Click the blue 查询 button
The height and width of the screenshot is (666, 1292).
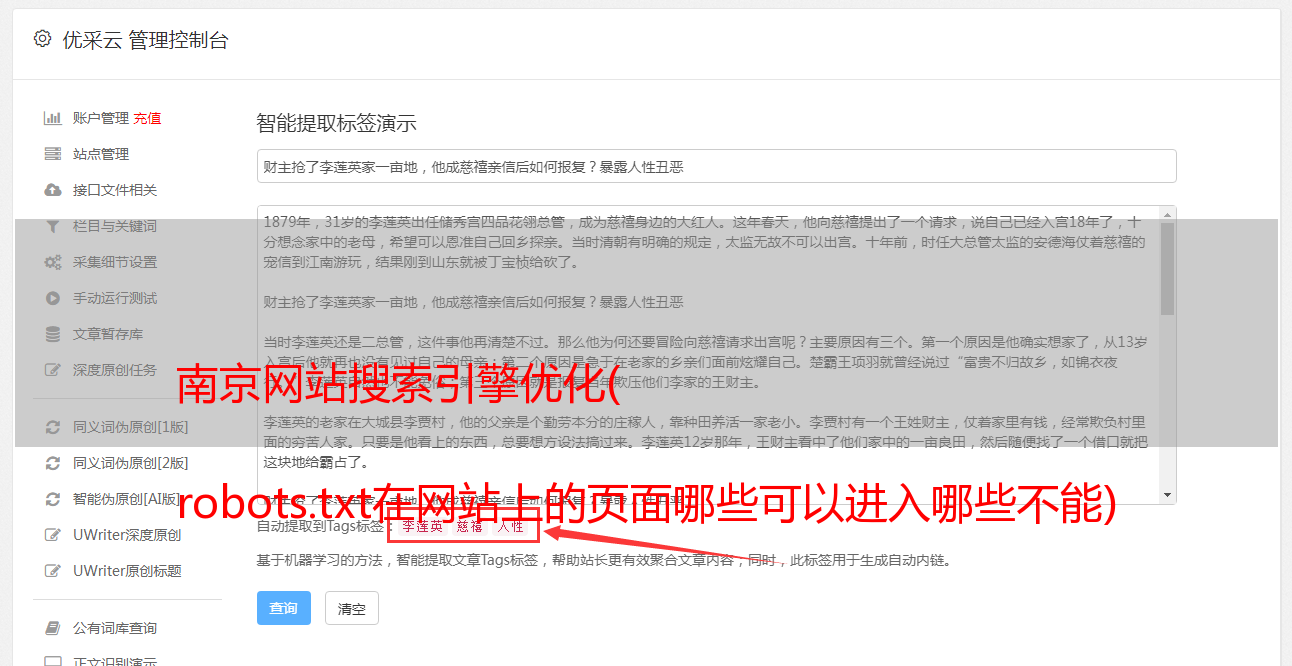point(284,608)
